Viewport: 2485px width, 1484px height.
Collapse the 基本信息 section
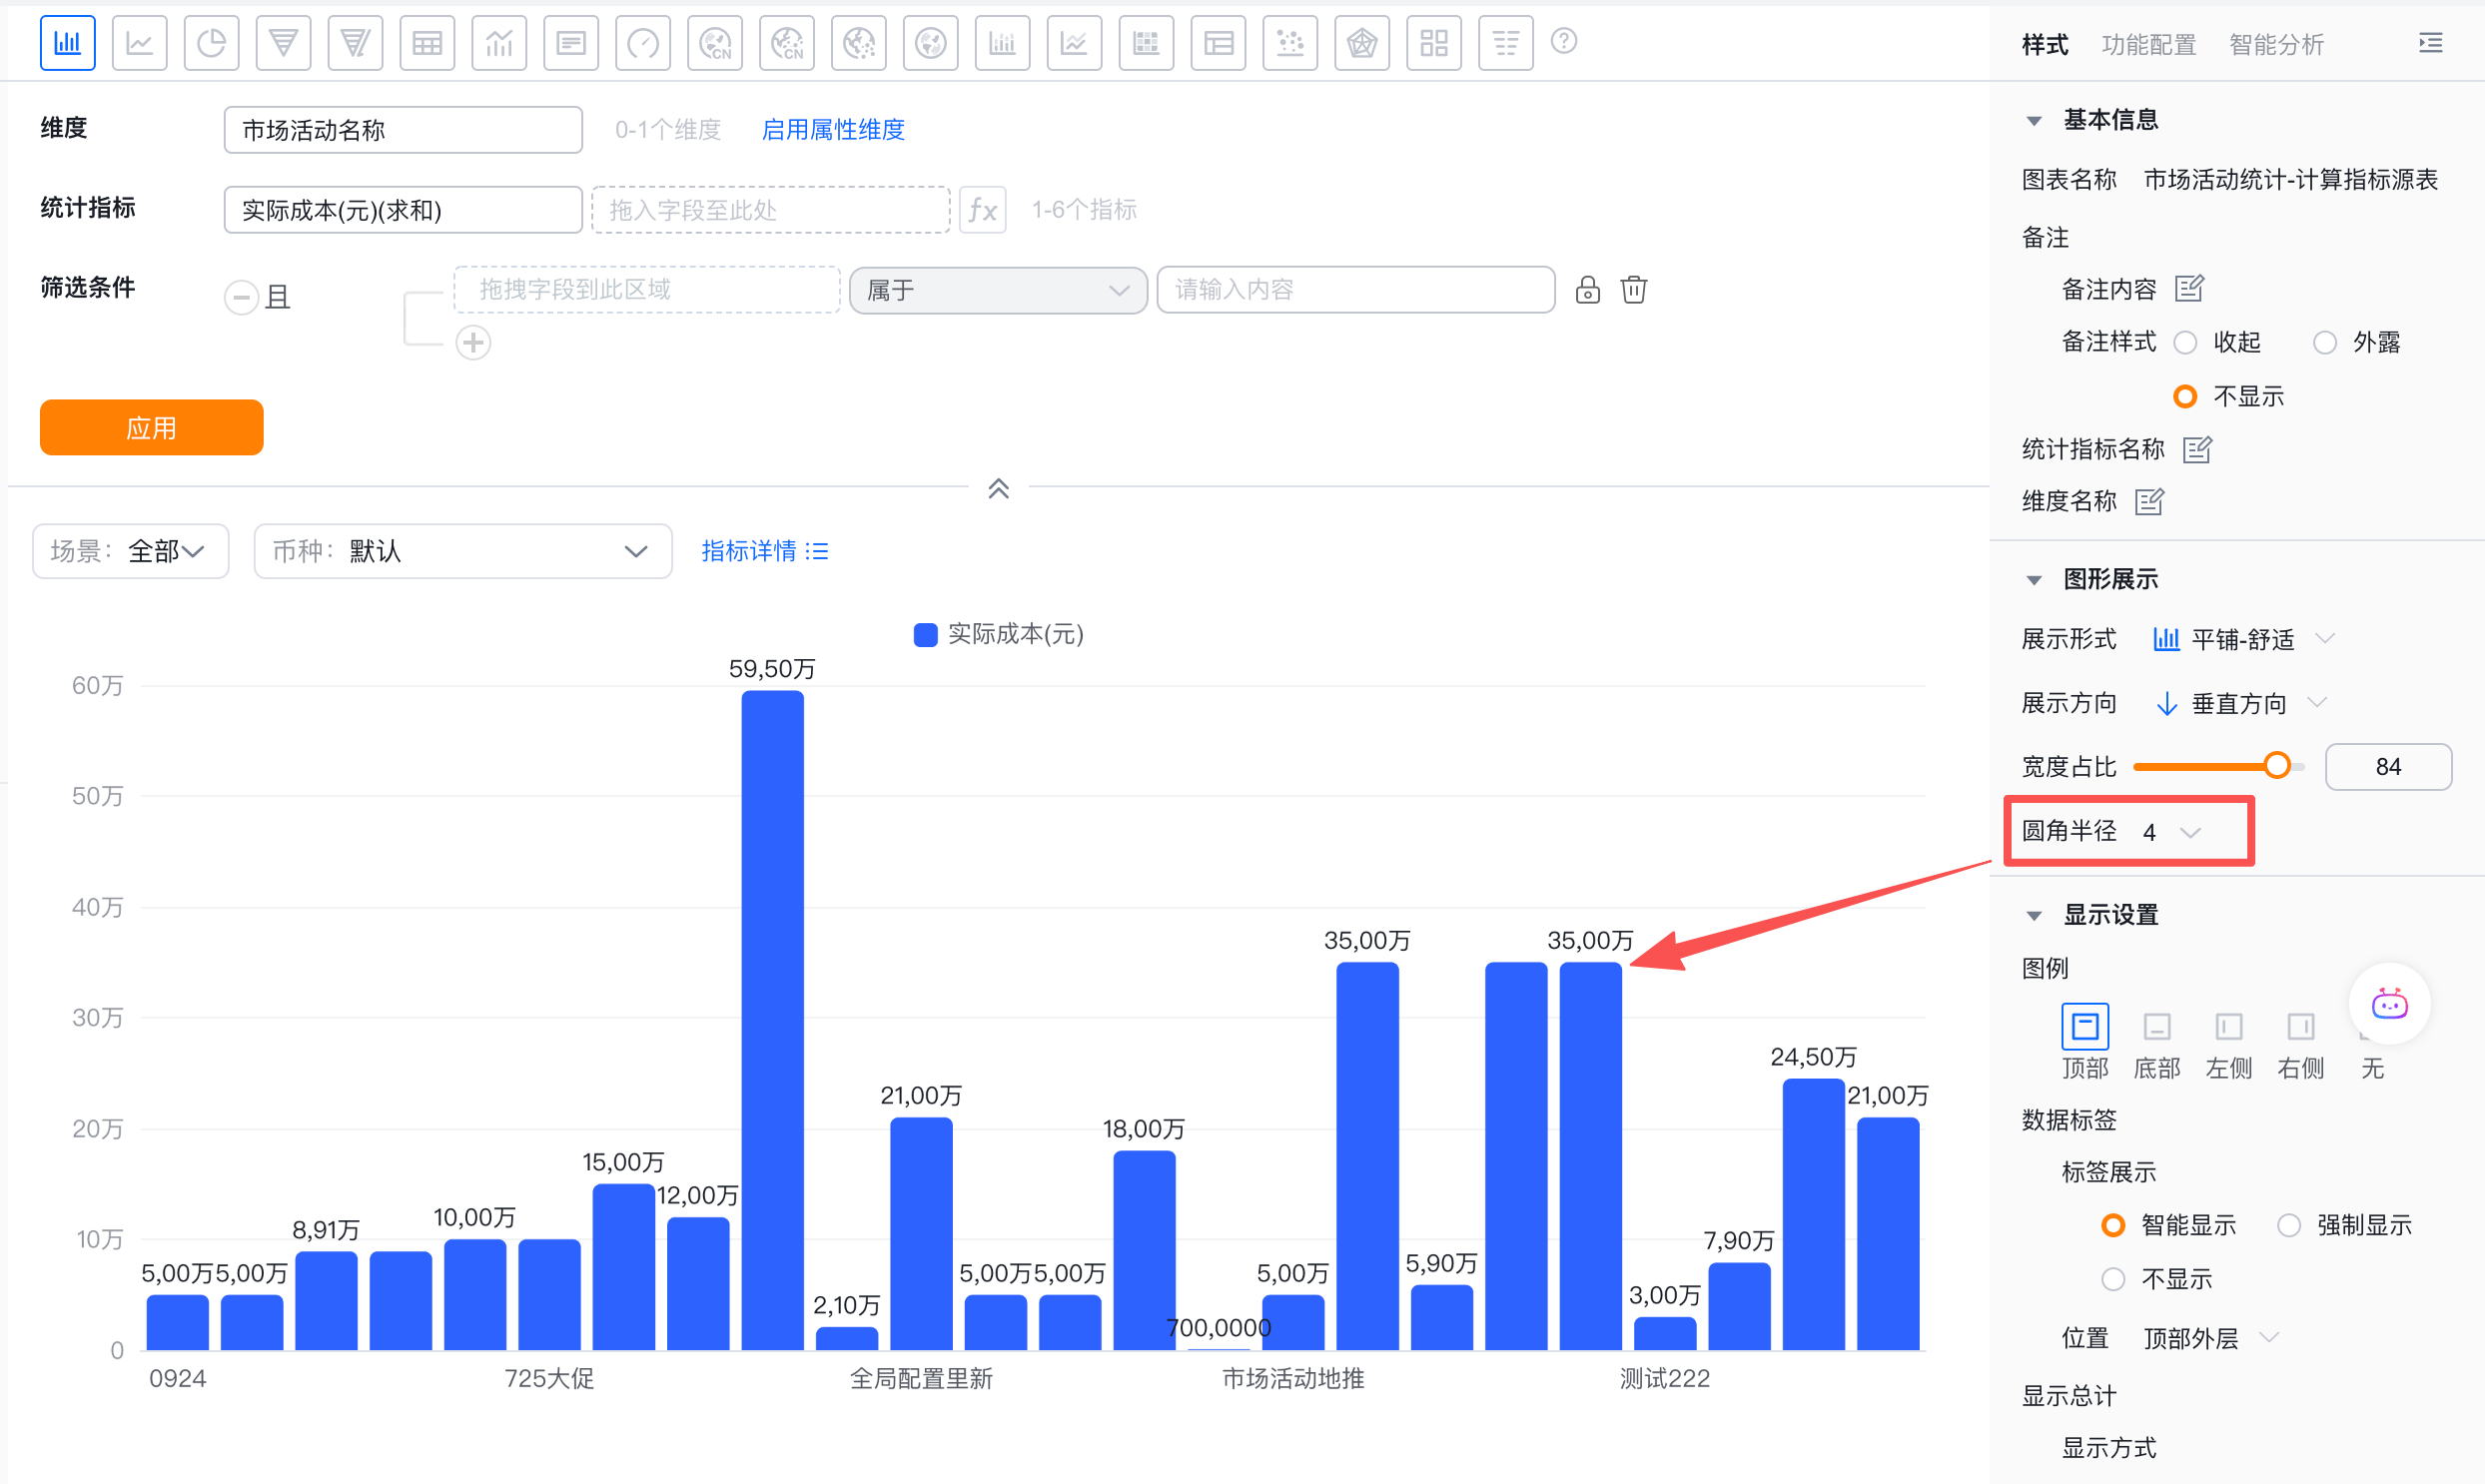pyautogui.click(x=2034, y=121)
